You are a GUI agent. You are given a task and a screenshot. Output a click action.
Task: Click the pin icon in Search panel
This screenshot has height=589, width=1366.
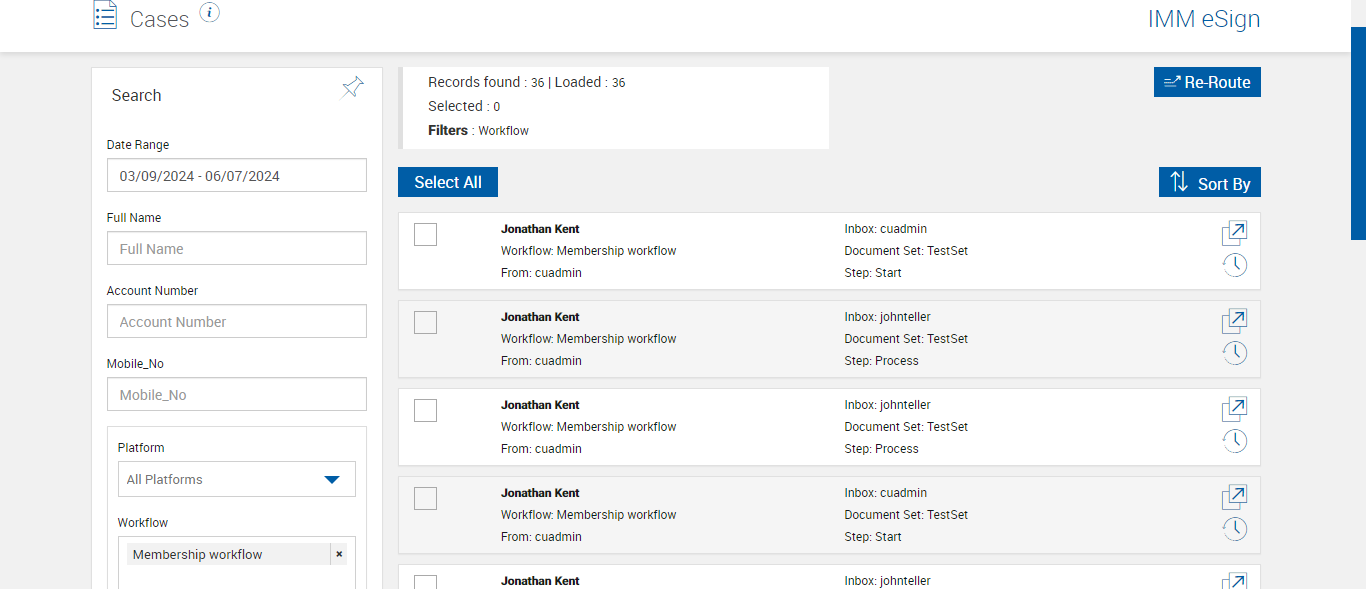pyautogui.click(x=352, y=88)
